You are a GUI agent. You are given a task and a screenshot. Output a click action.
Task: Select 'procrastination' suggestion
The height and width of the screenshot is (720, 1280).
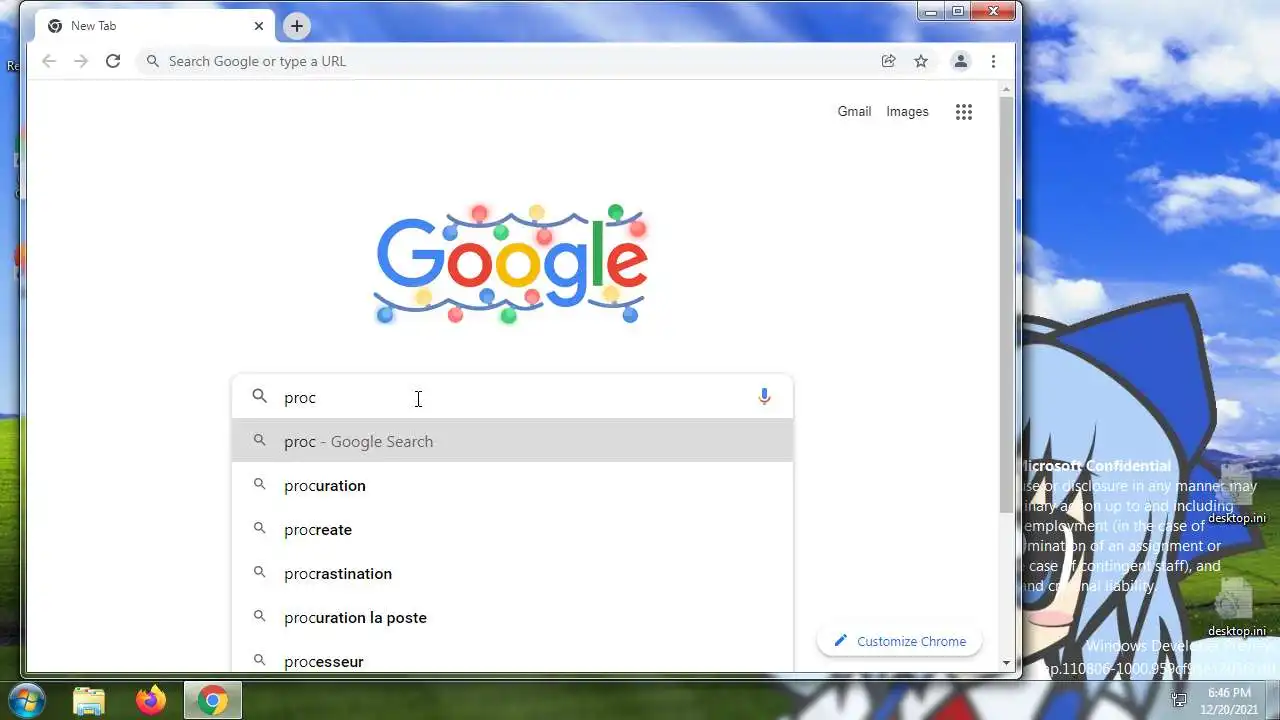512,573
